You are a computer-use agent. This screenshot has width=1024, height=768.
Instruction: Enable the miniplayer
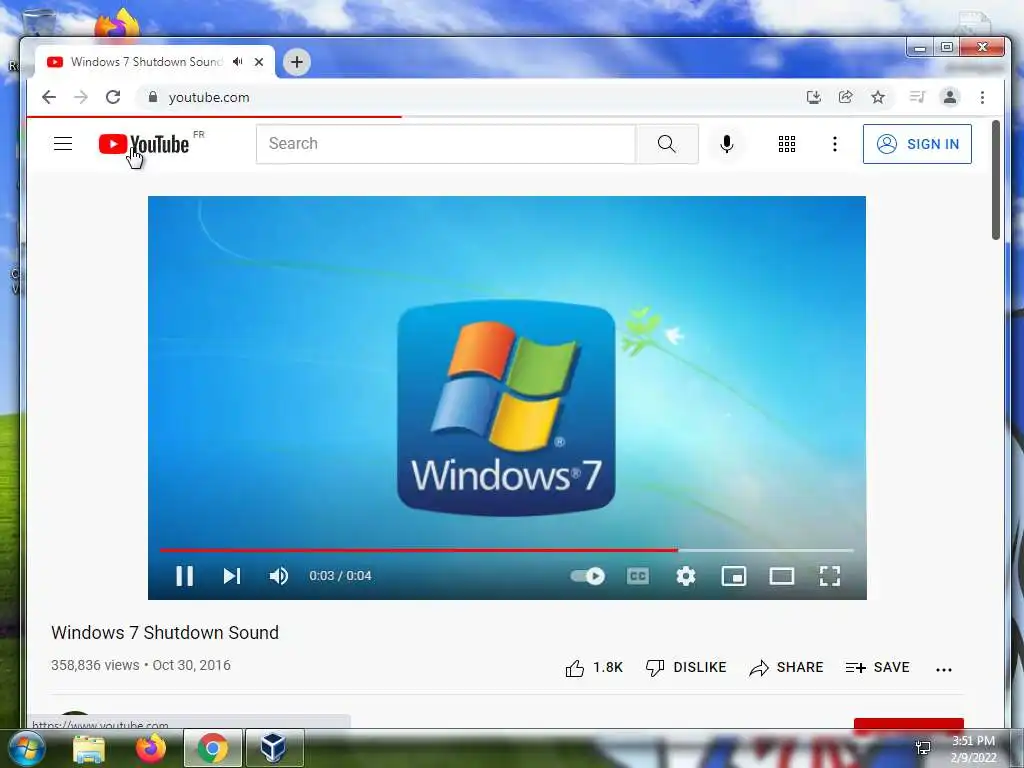[733, 576]
